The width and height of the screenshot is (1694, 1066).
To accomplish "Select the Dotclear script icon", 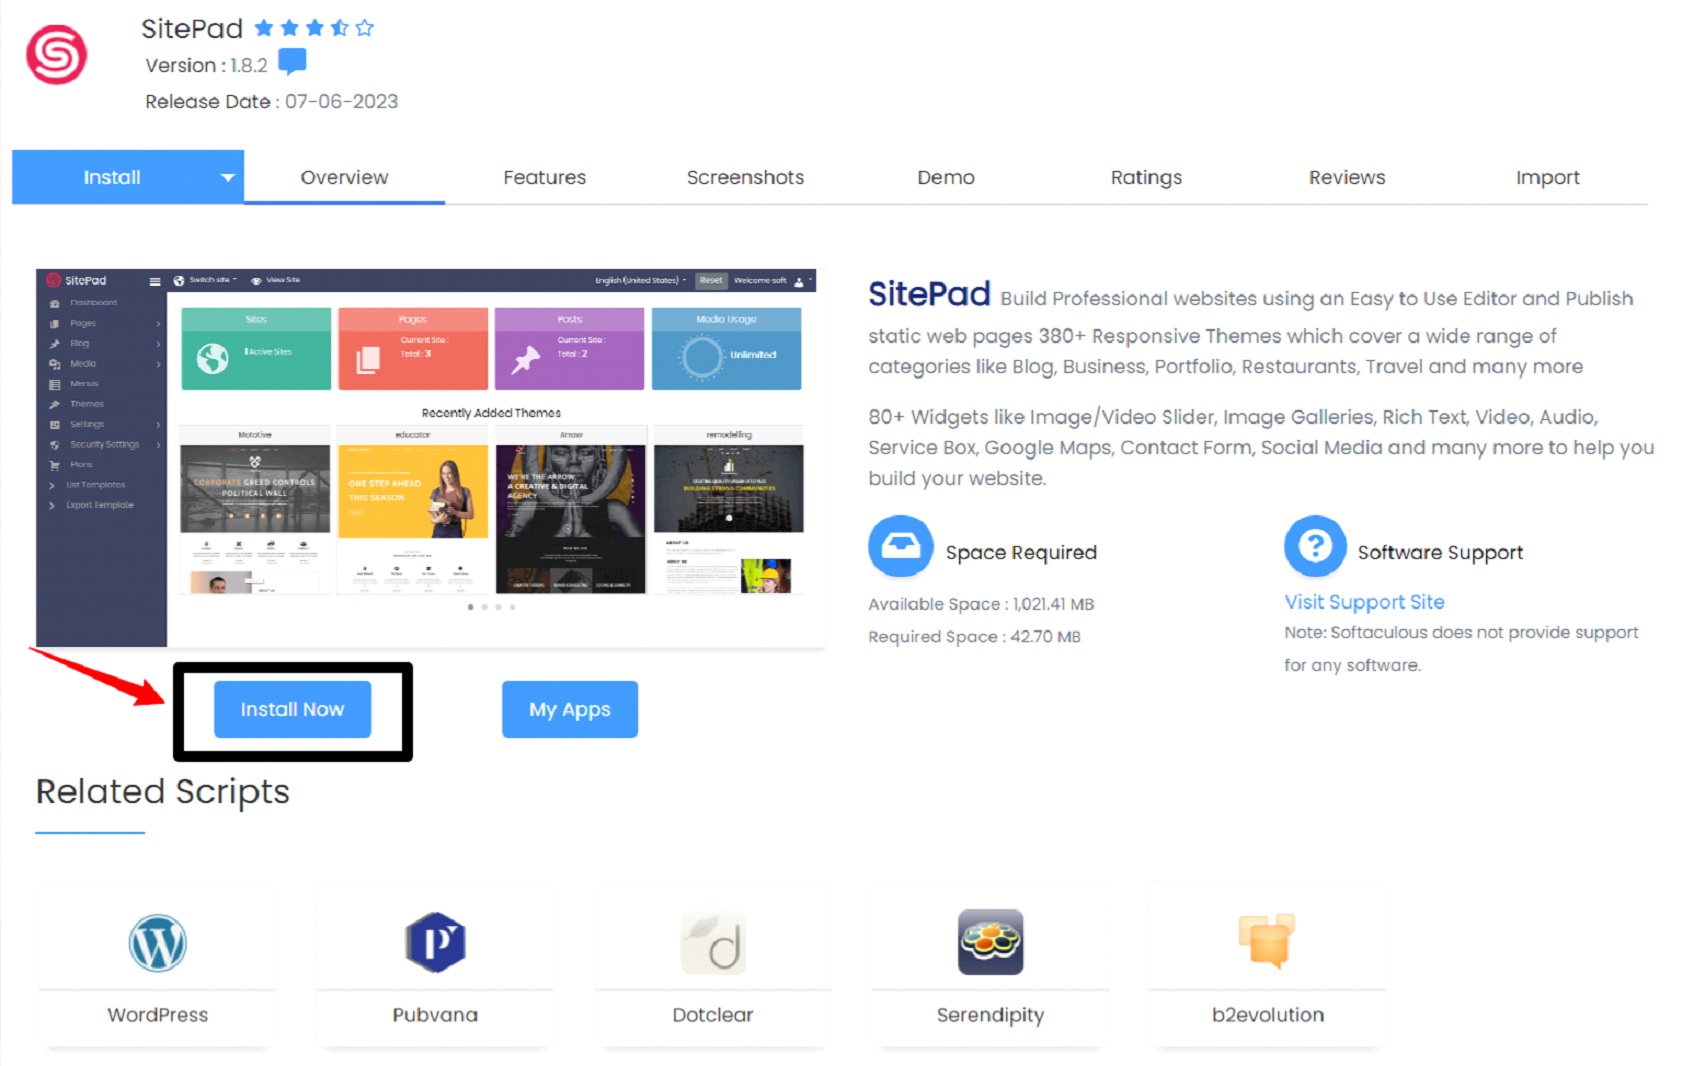I will 713,942.
